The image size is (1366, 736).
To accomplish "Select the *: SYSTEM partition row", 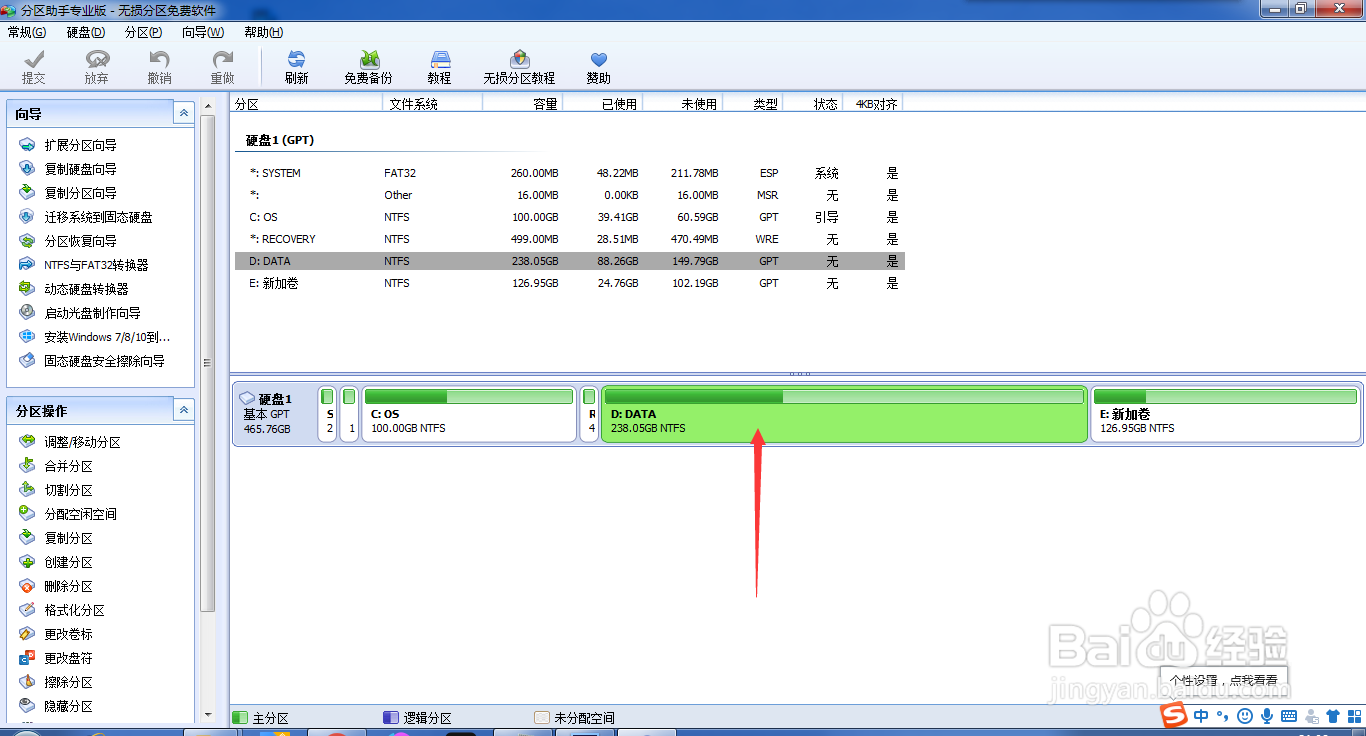I will 570,173.
